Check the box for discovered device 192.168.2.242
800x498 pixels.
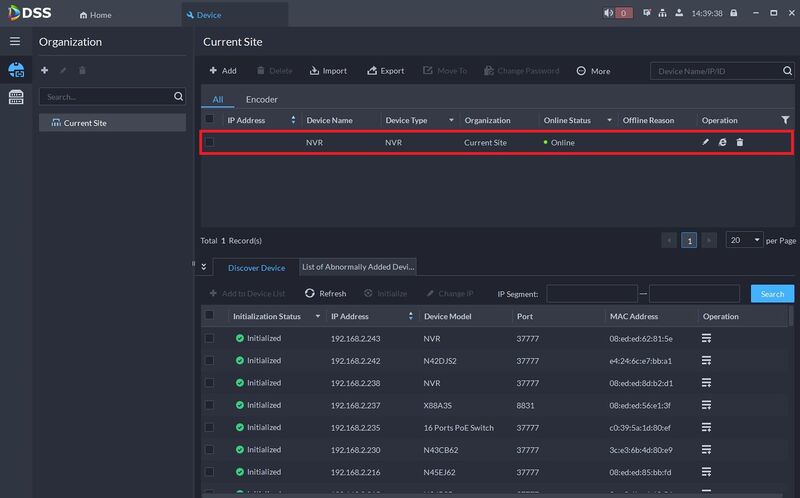(x=210, y=361)
